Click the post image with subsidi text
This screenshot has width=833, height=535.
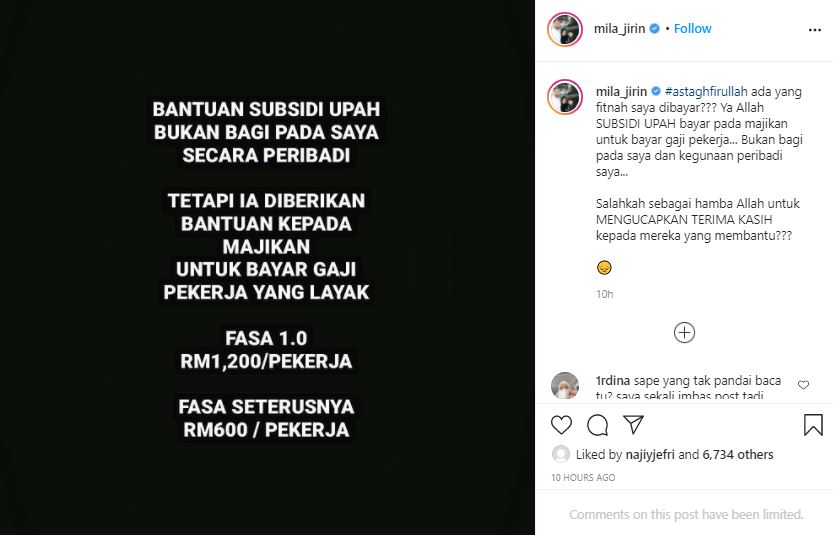(x=267, y=268)
